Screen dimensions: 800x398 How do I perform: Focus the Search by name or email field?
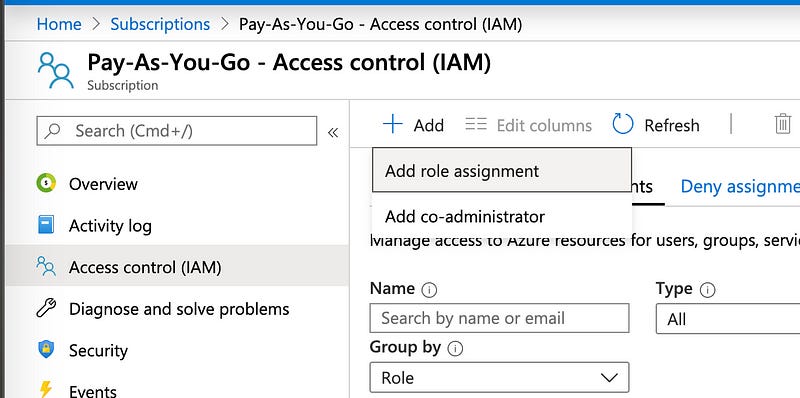(499, 318)
